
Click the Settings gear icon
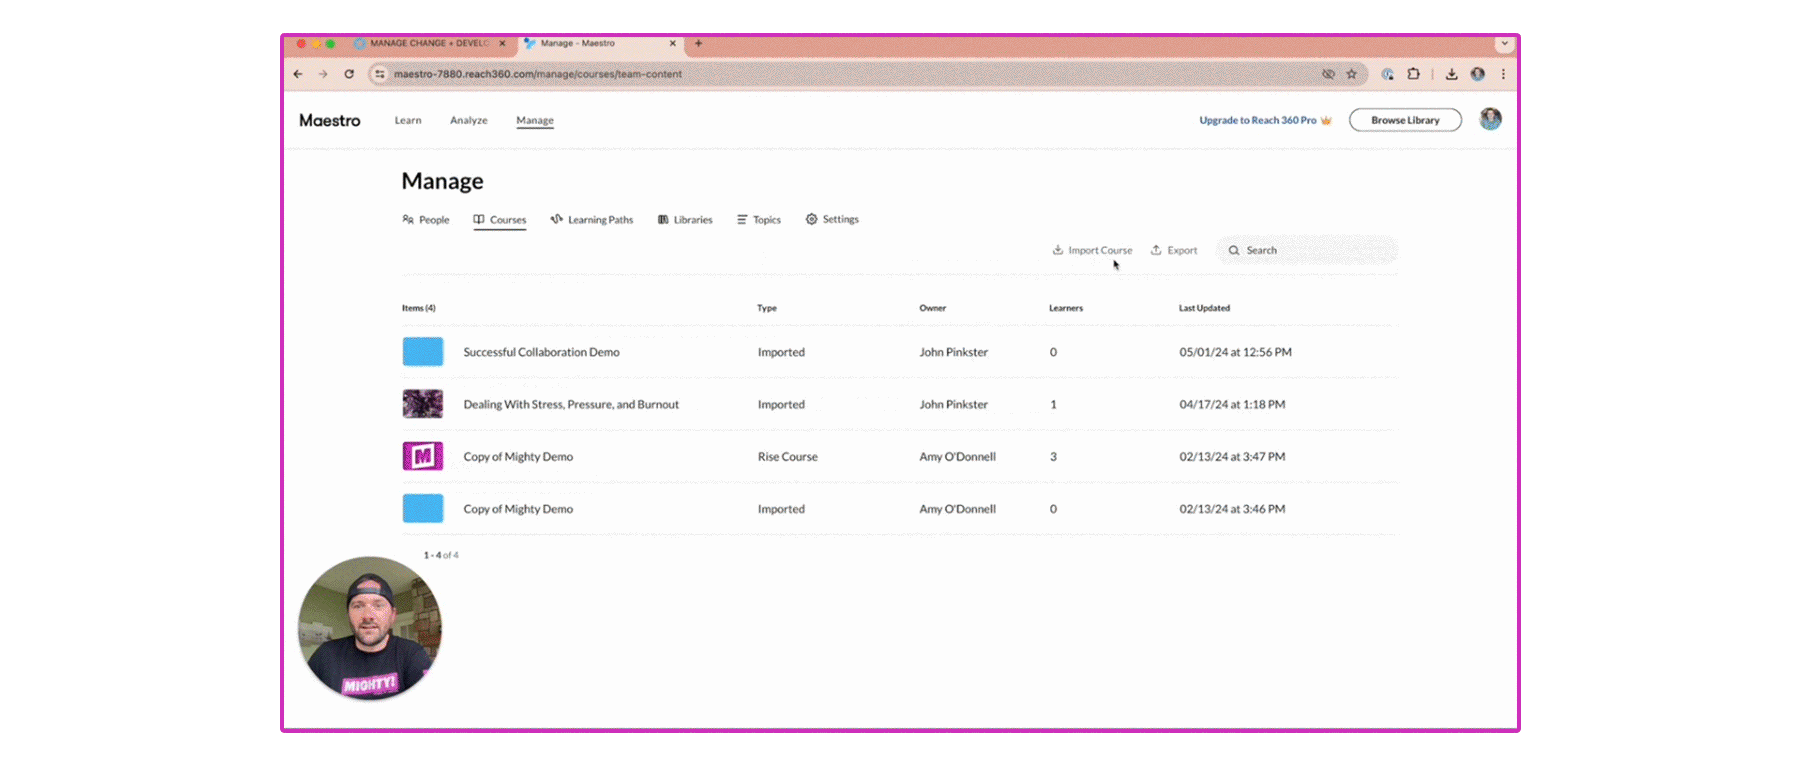click(x=811, y=219)
